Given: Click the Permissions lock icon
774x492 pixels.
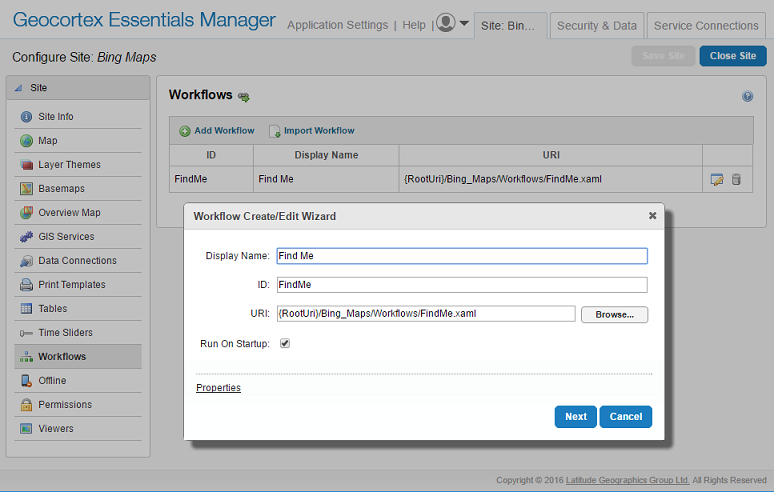Looking at the screenshot, I should click(26, 405).
